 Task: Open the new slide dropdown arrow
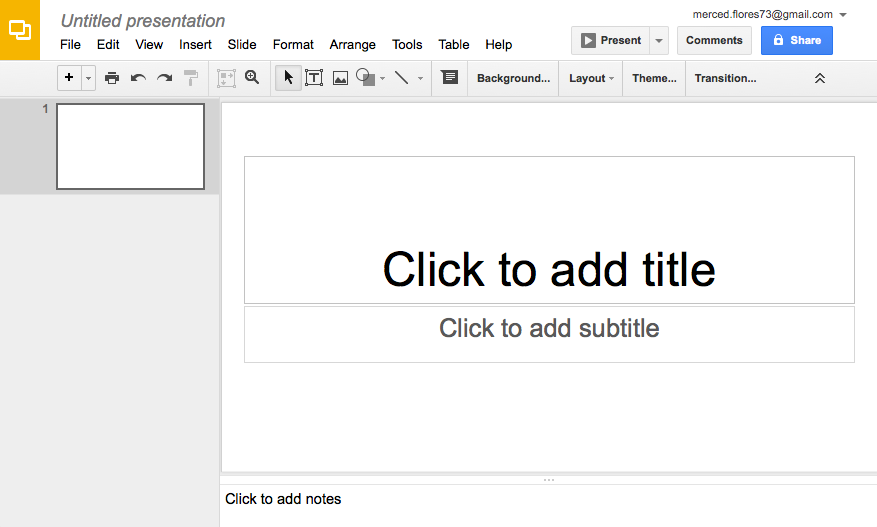coord(88,78)
